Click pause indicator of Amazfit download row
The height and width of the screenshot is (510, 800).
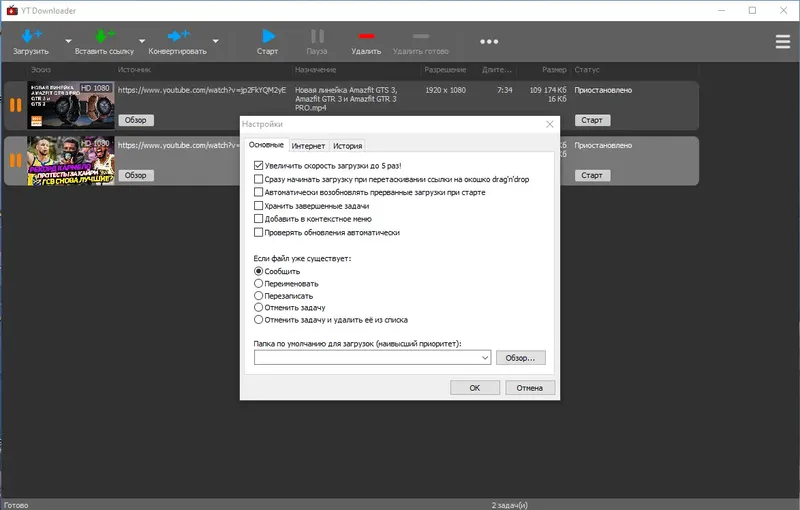coord(16,105)
